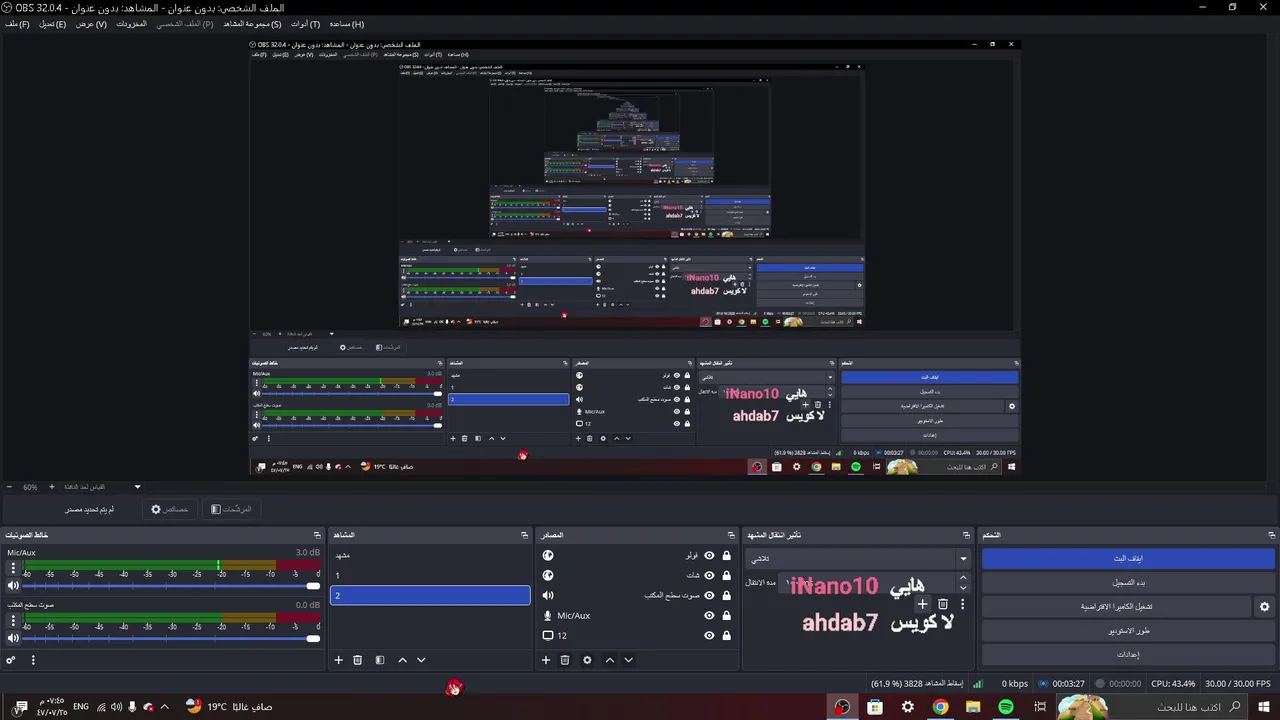Click the المرشحات filters button under the preview
Viewport: 1280px width, 720px height.
pos(231,509)
